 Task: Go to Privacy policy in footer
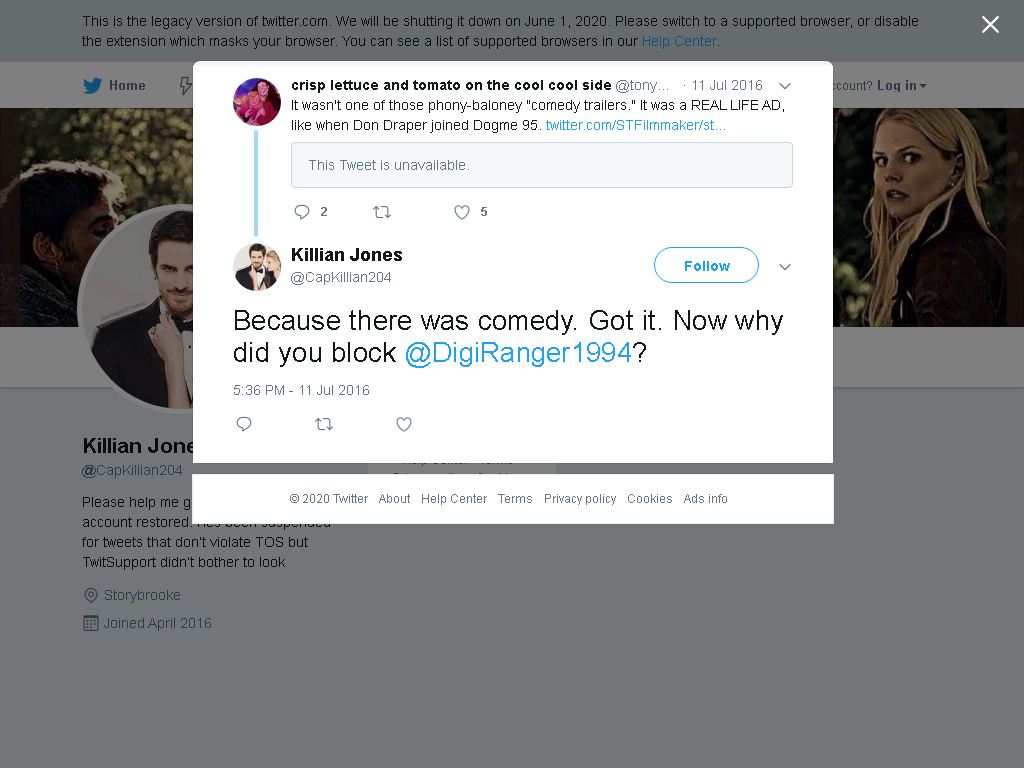click(x=580, y=498)
